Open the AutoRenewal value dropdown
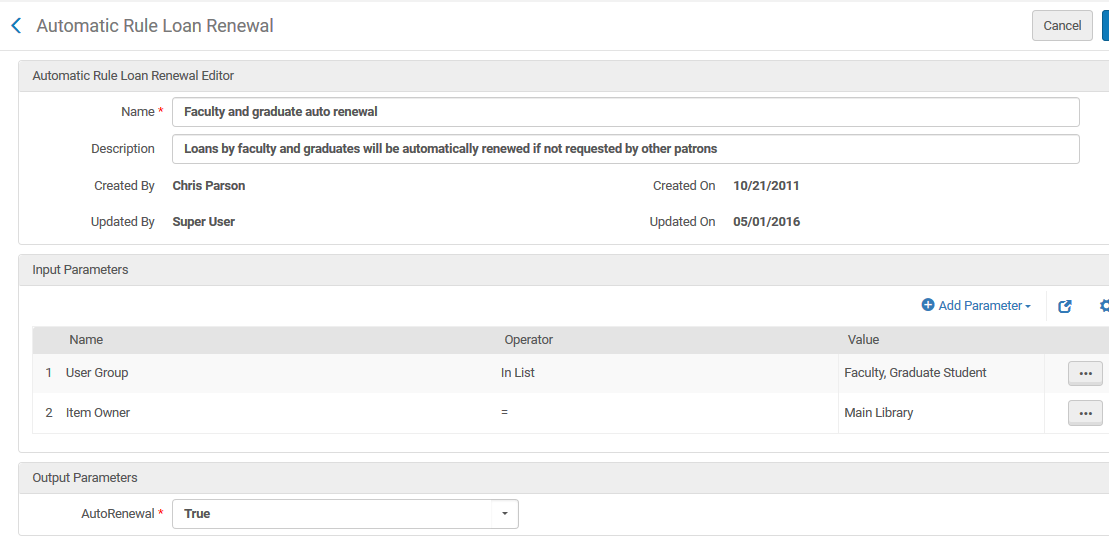The width and height of the screenshot is (1109, 542). pos(504,514)
